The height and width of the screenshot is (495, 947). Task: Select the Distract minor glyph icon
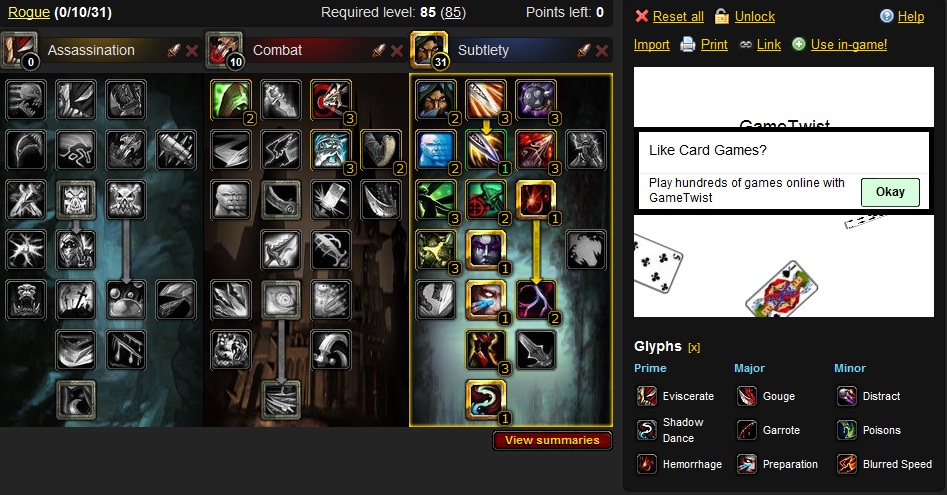847,397
